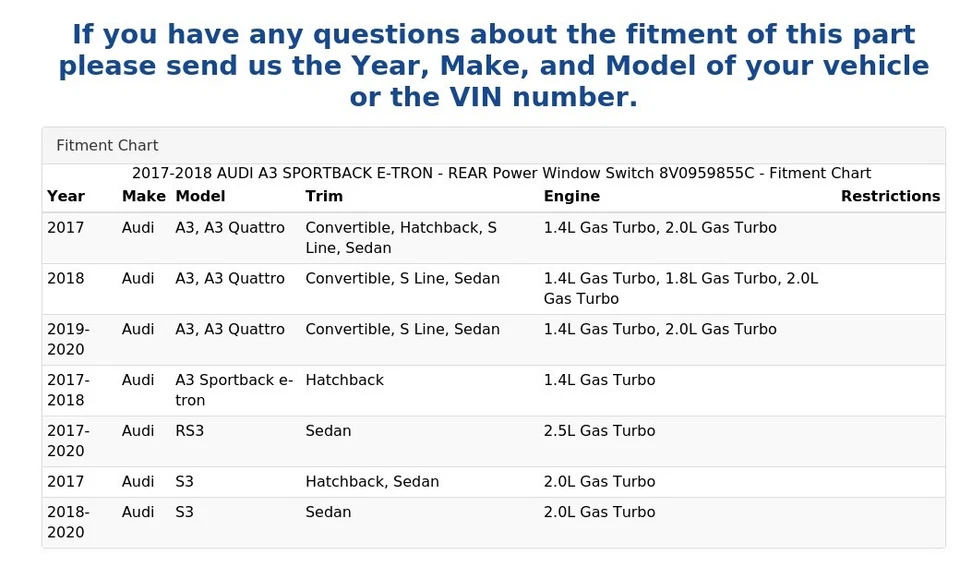Click the Restrictions column header
This screenshot has height=567, width=960.
click(890, 197)
